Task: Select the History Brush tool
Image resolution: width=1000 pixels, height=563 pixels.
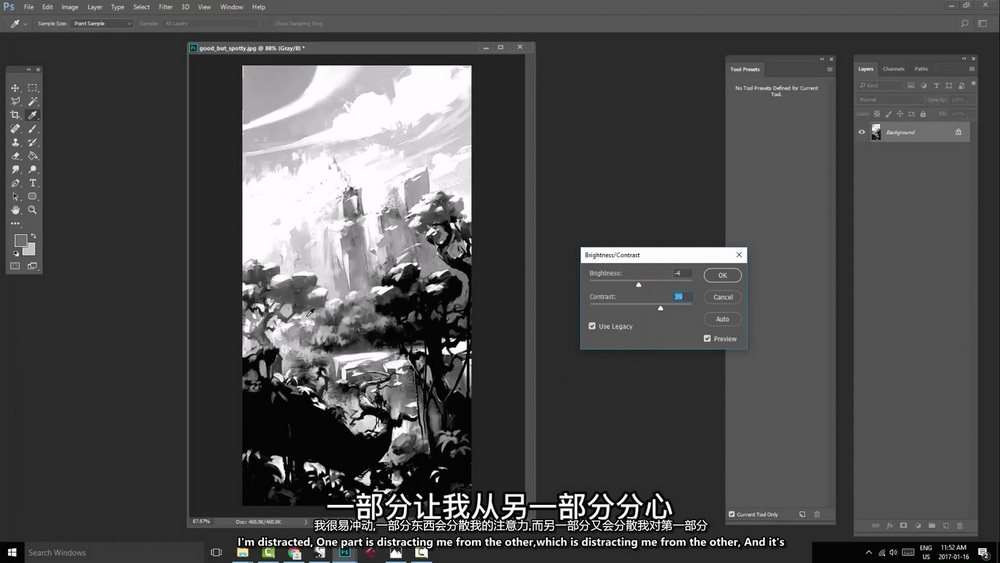Action: click(33, 142)
